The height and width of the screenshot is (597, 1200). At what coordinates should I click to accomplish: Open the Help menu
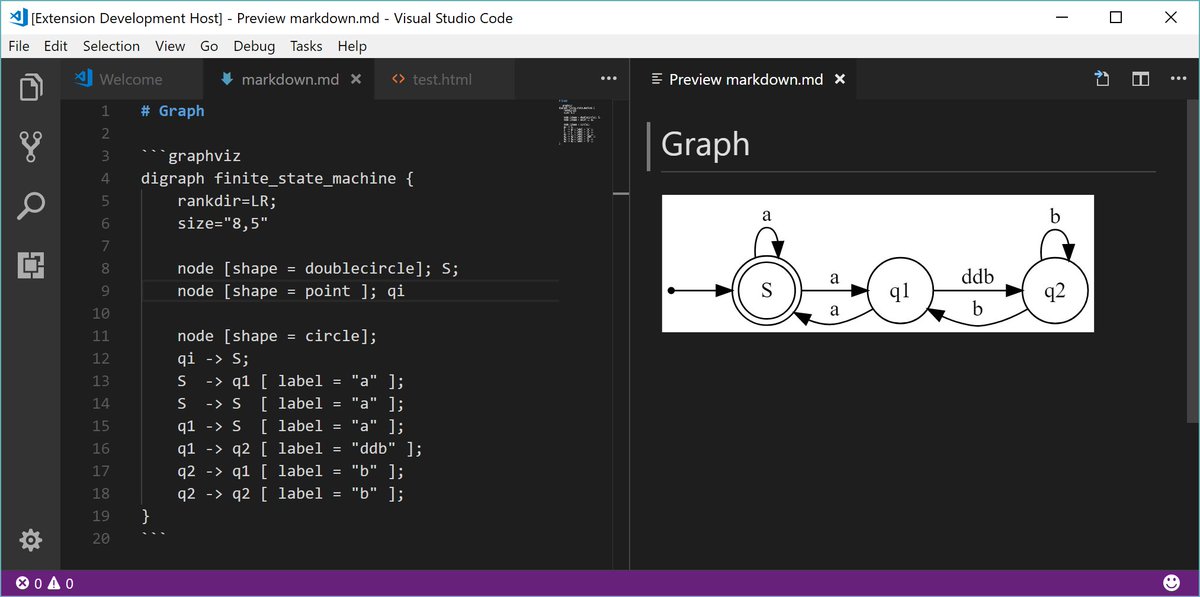pyautogui.click(x=352, y=46)
